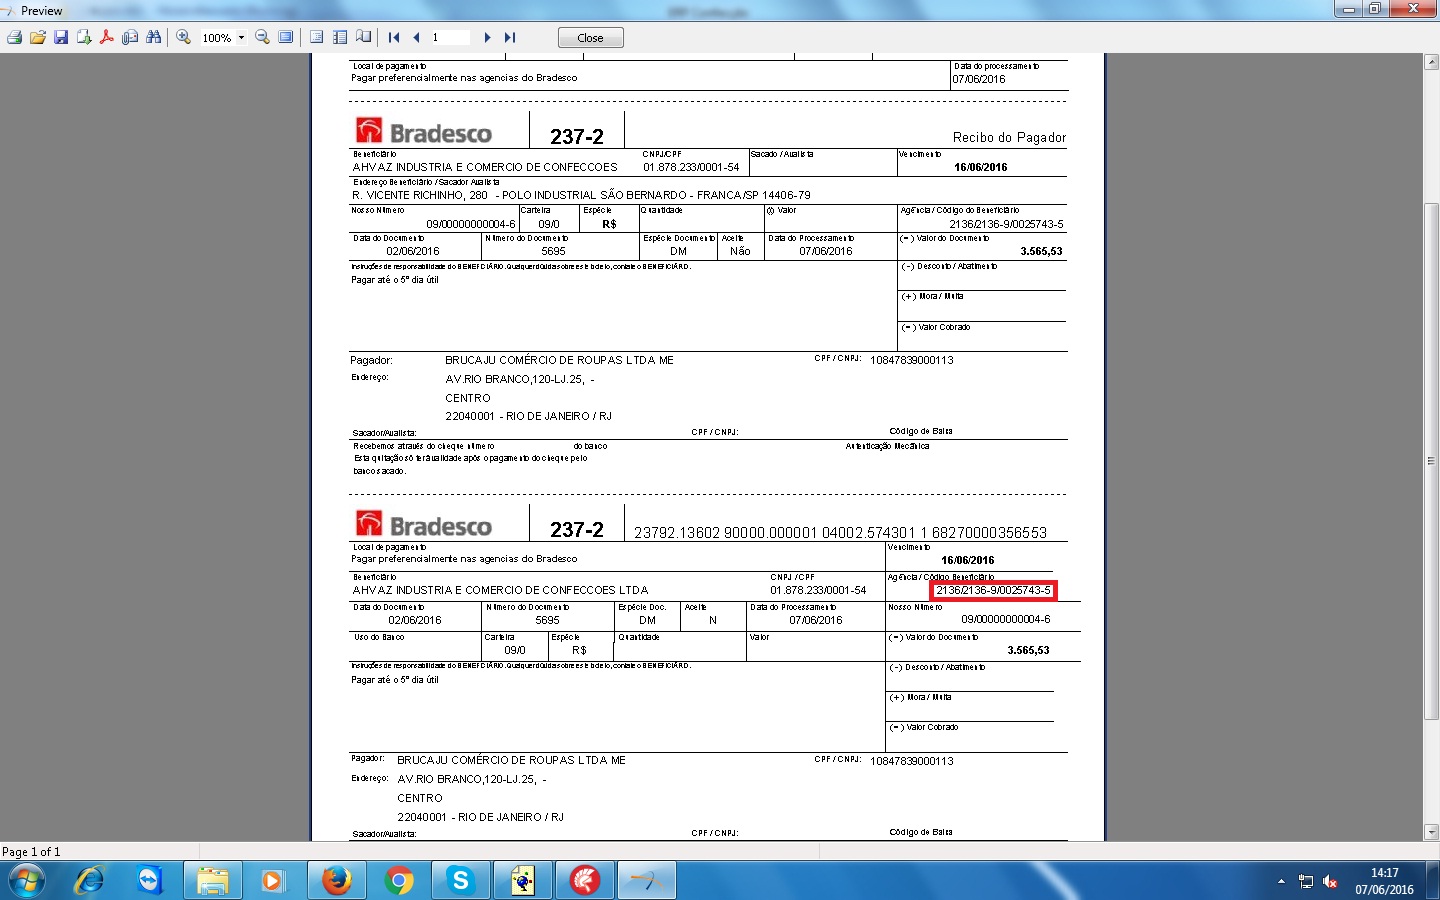This screenshot has width=1440, height=900.
Task: Toggle the full screen view icon
Action: tap(286, 37)
